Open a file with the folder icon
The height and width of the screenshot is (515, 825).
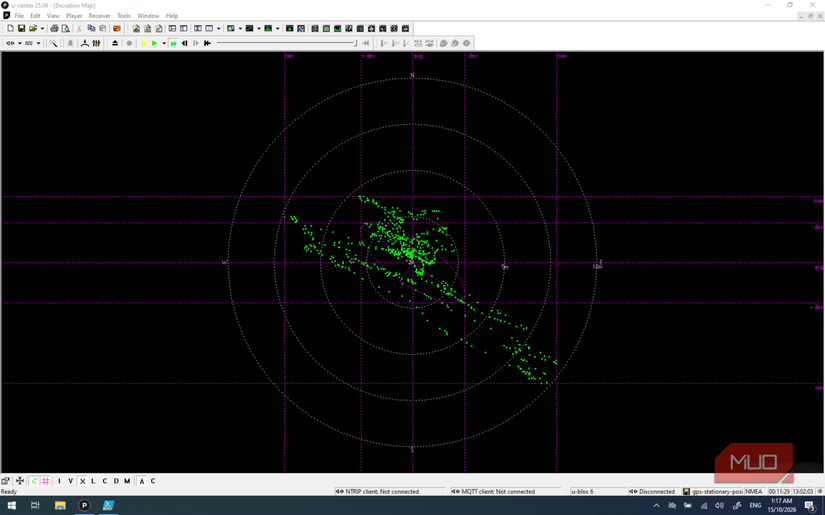pos(33,28)
